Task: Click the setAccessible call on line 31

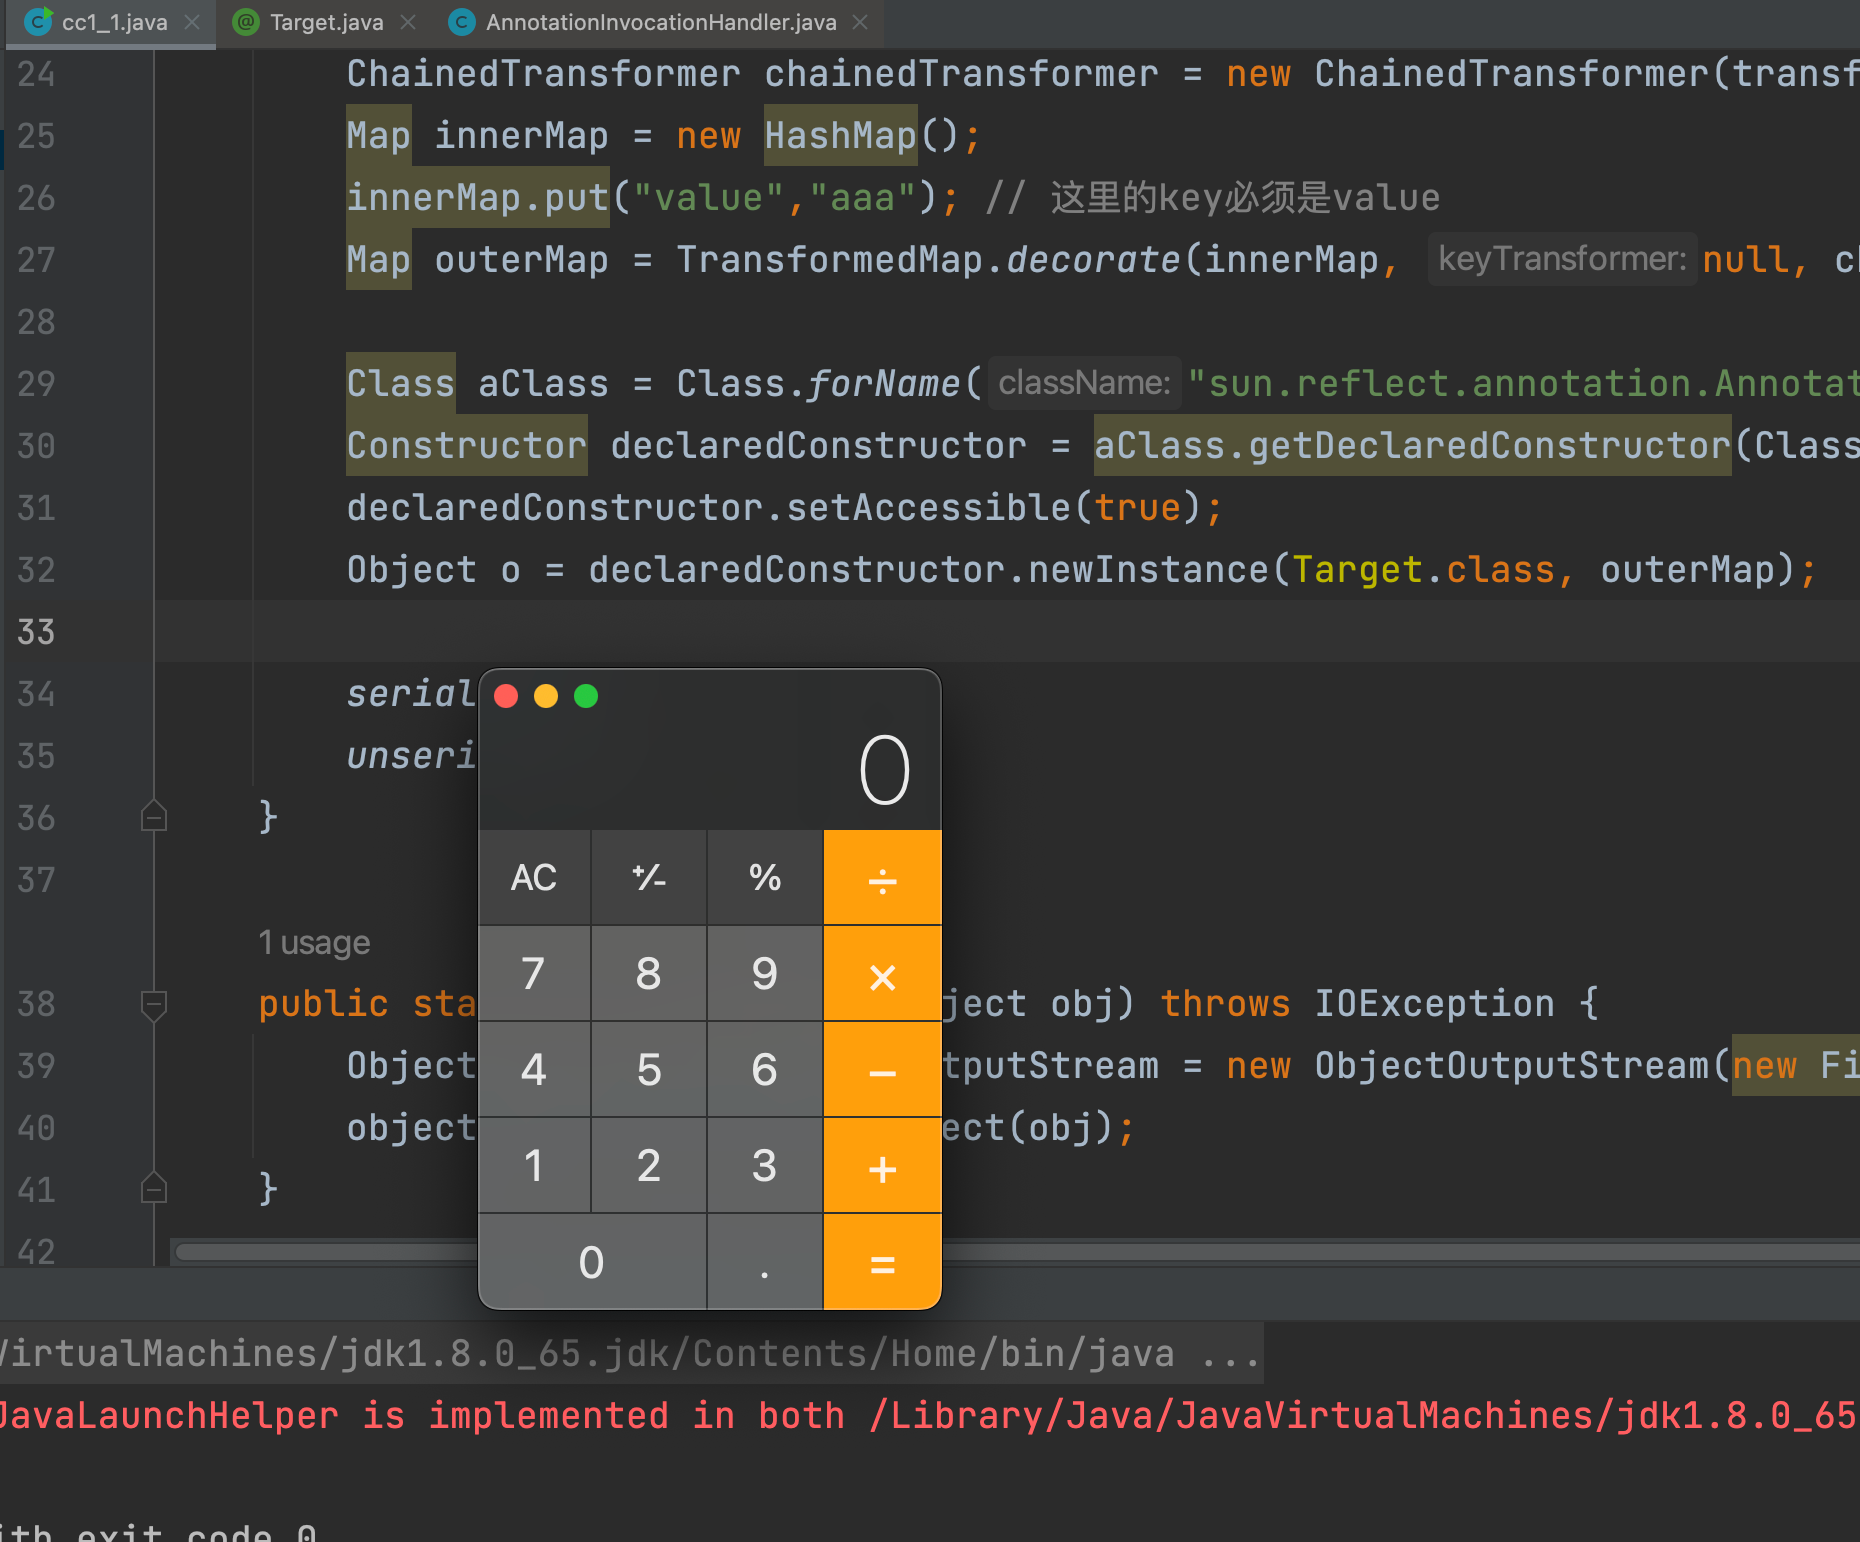Action: click(928, 507)
